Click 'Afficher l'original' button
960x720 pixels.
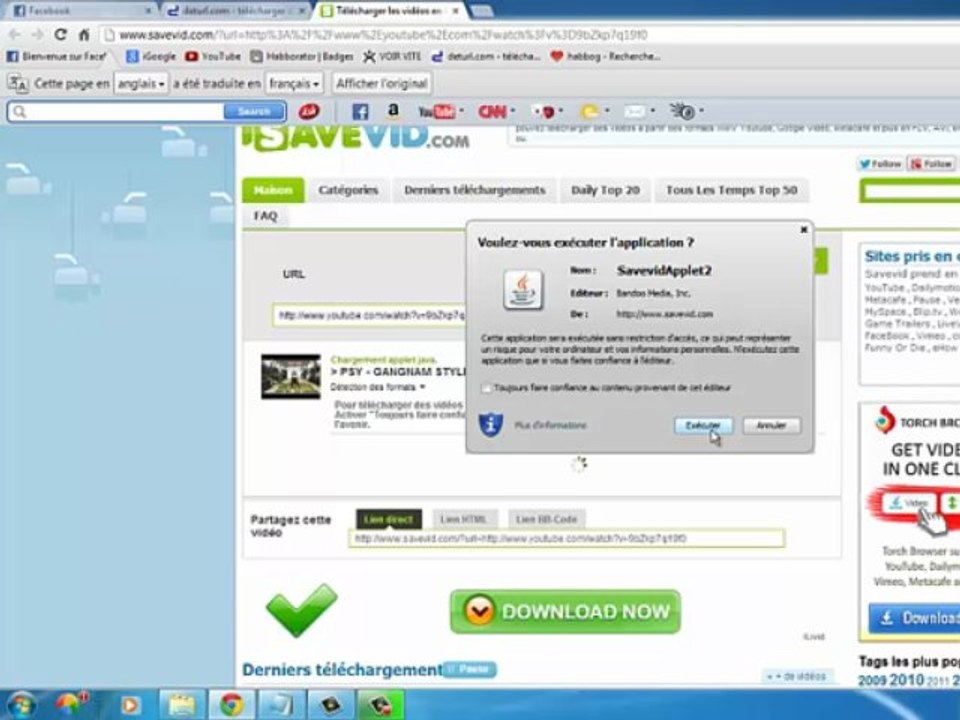(381, 83)
